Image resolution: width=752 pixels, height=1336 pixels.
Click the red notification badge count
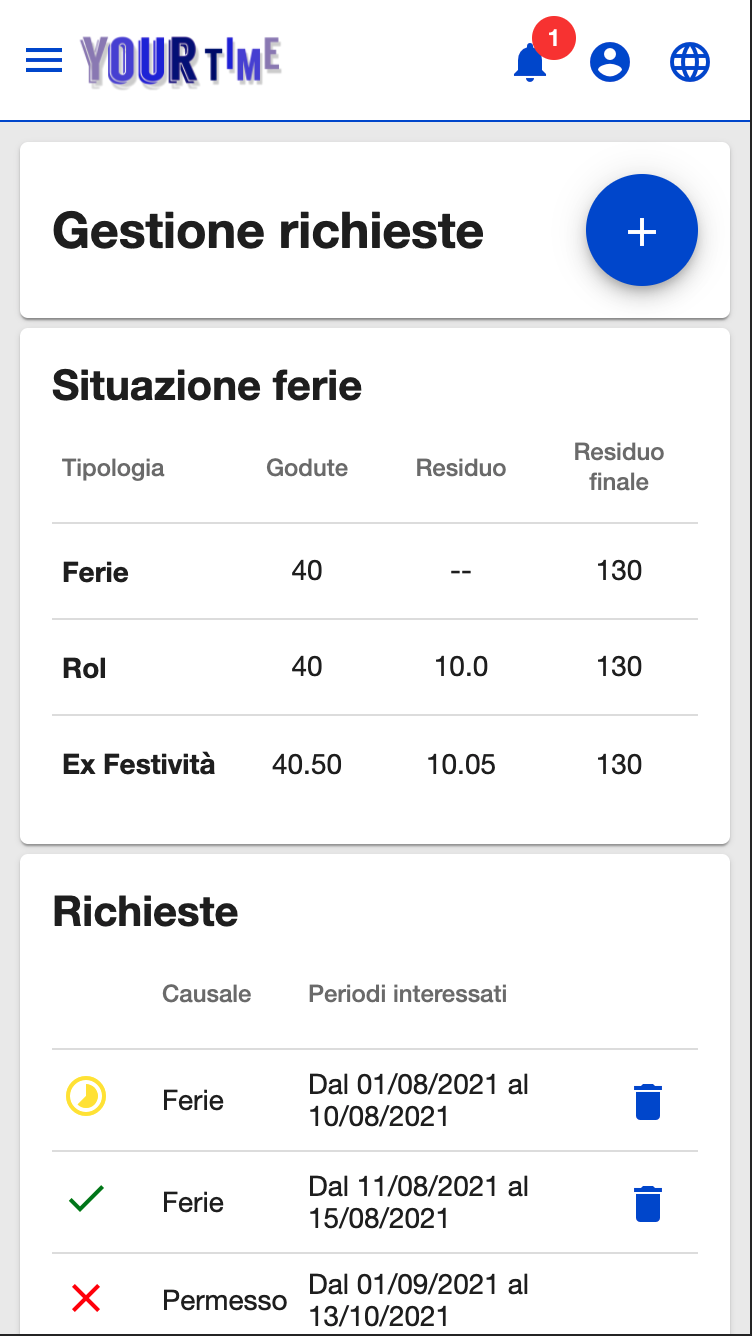(553, 39)
